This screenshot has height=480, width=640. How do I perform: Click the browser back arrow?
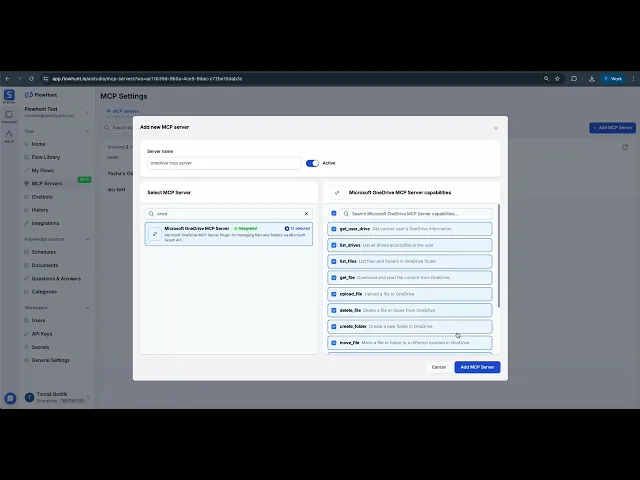7,79
